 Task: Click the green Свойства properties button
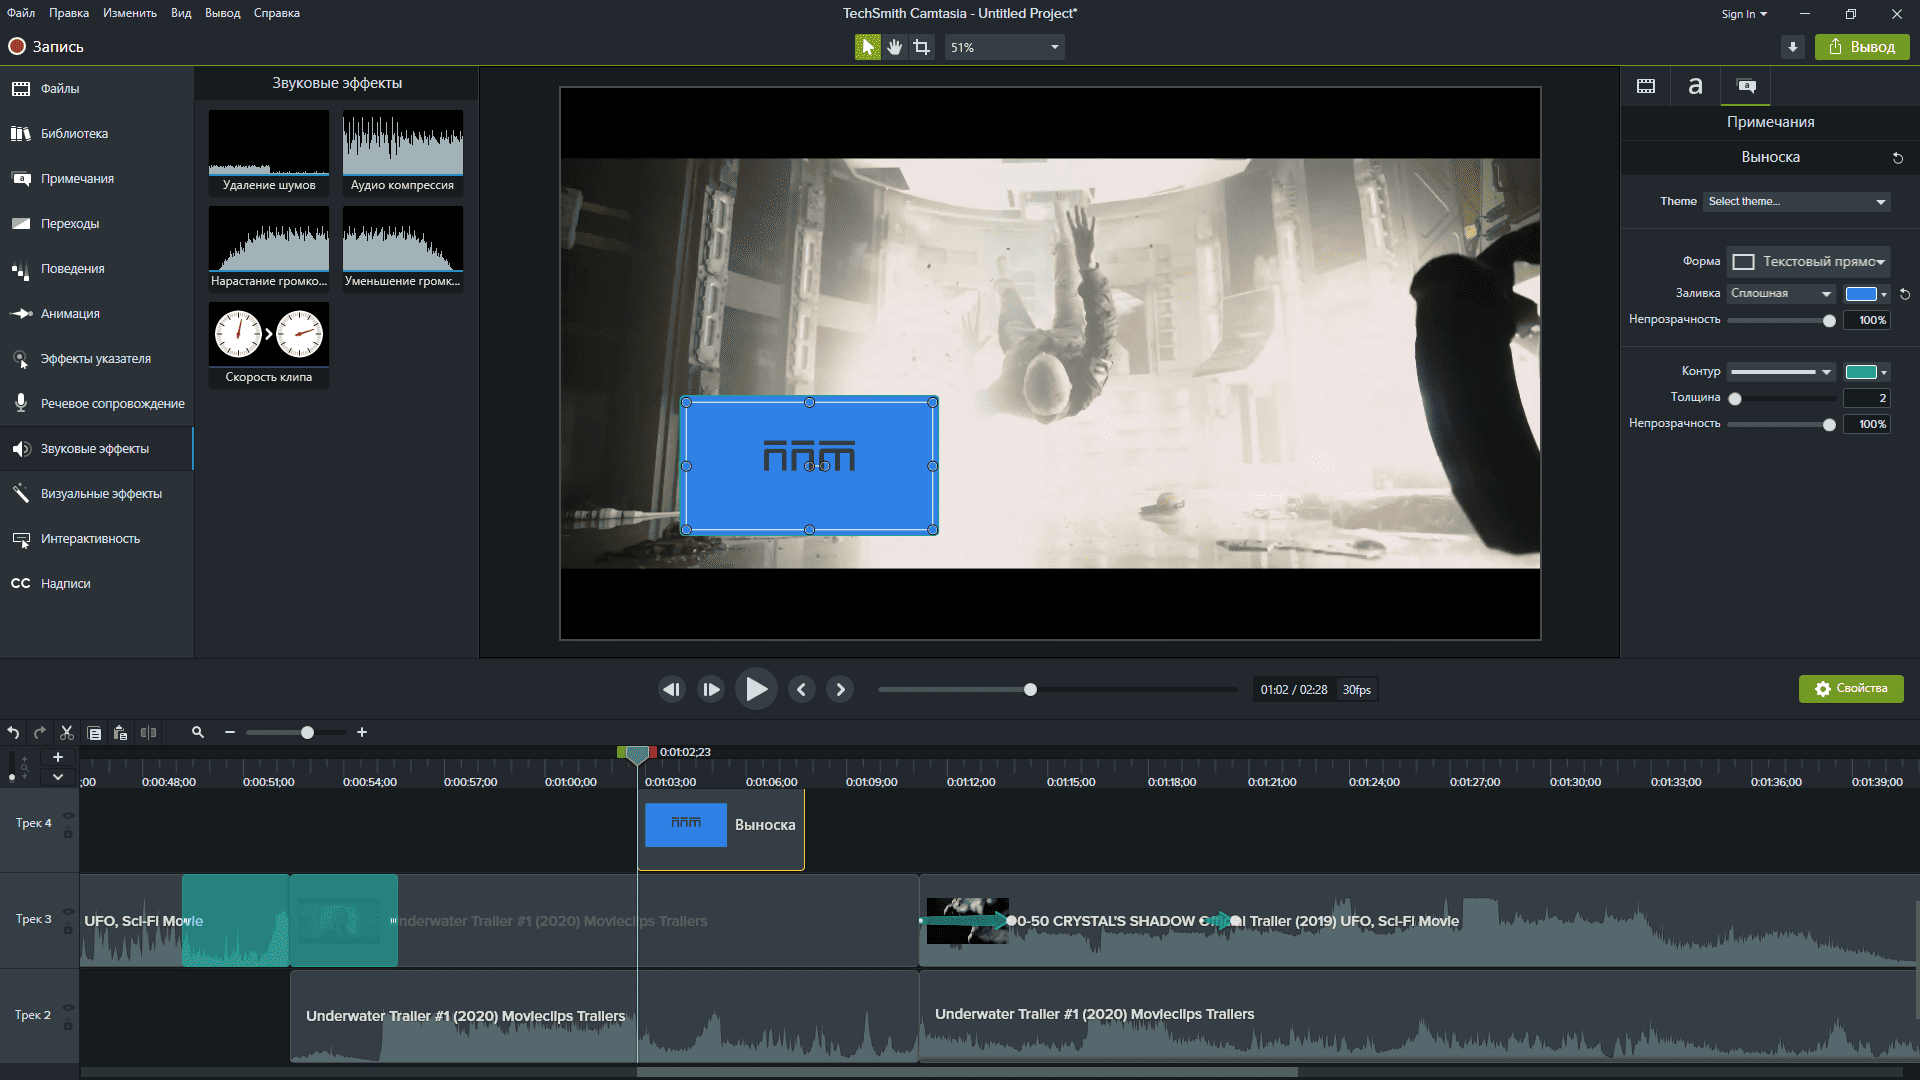1851,689
